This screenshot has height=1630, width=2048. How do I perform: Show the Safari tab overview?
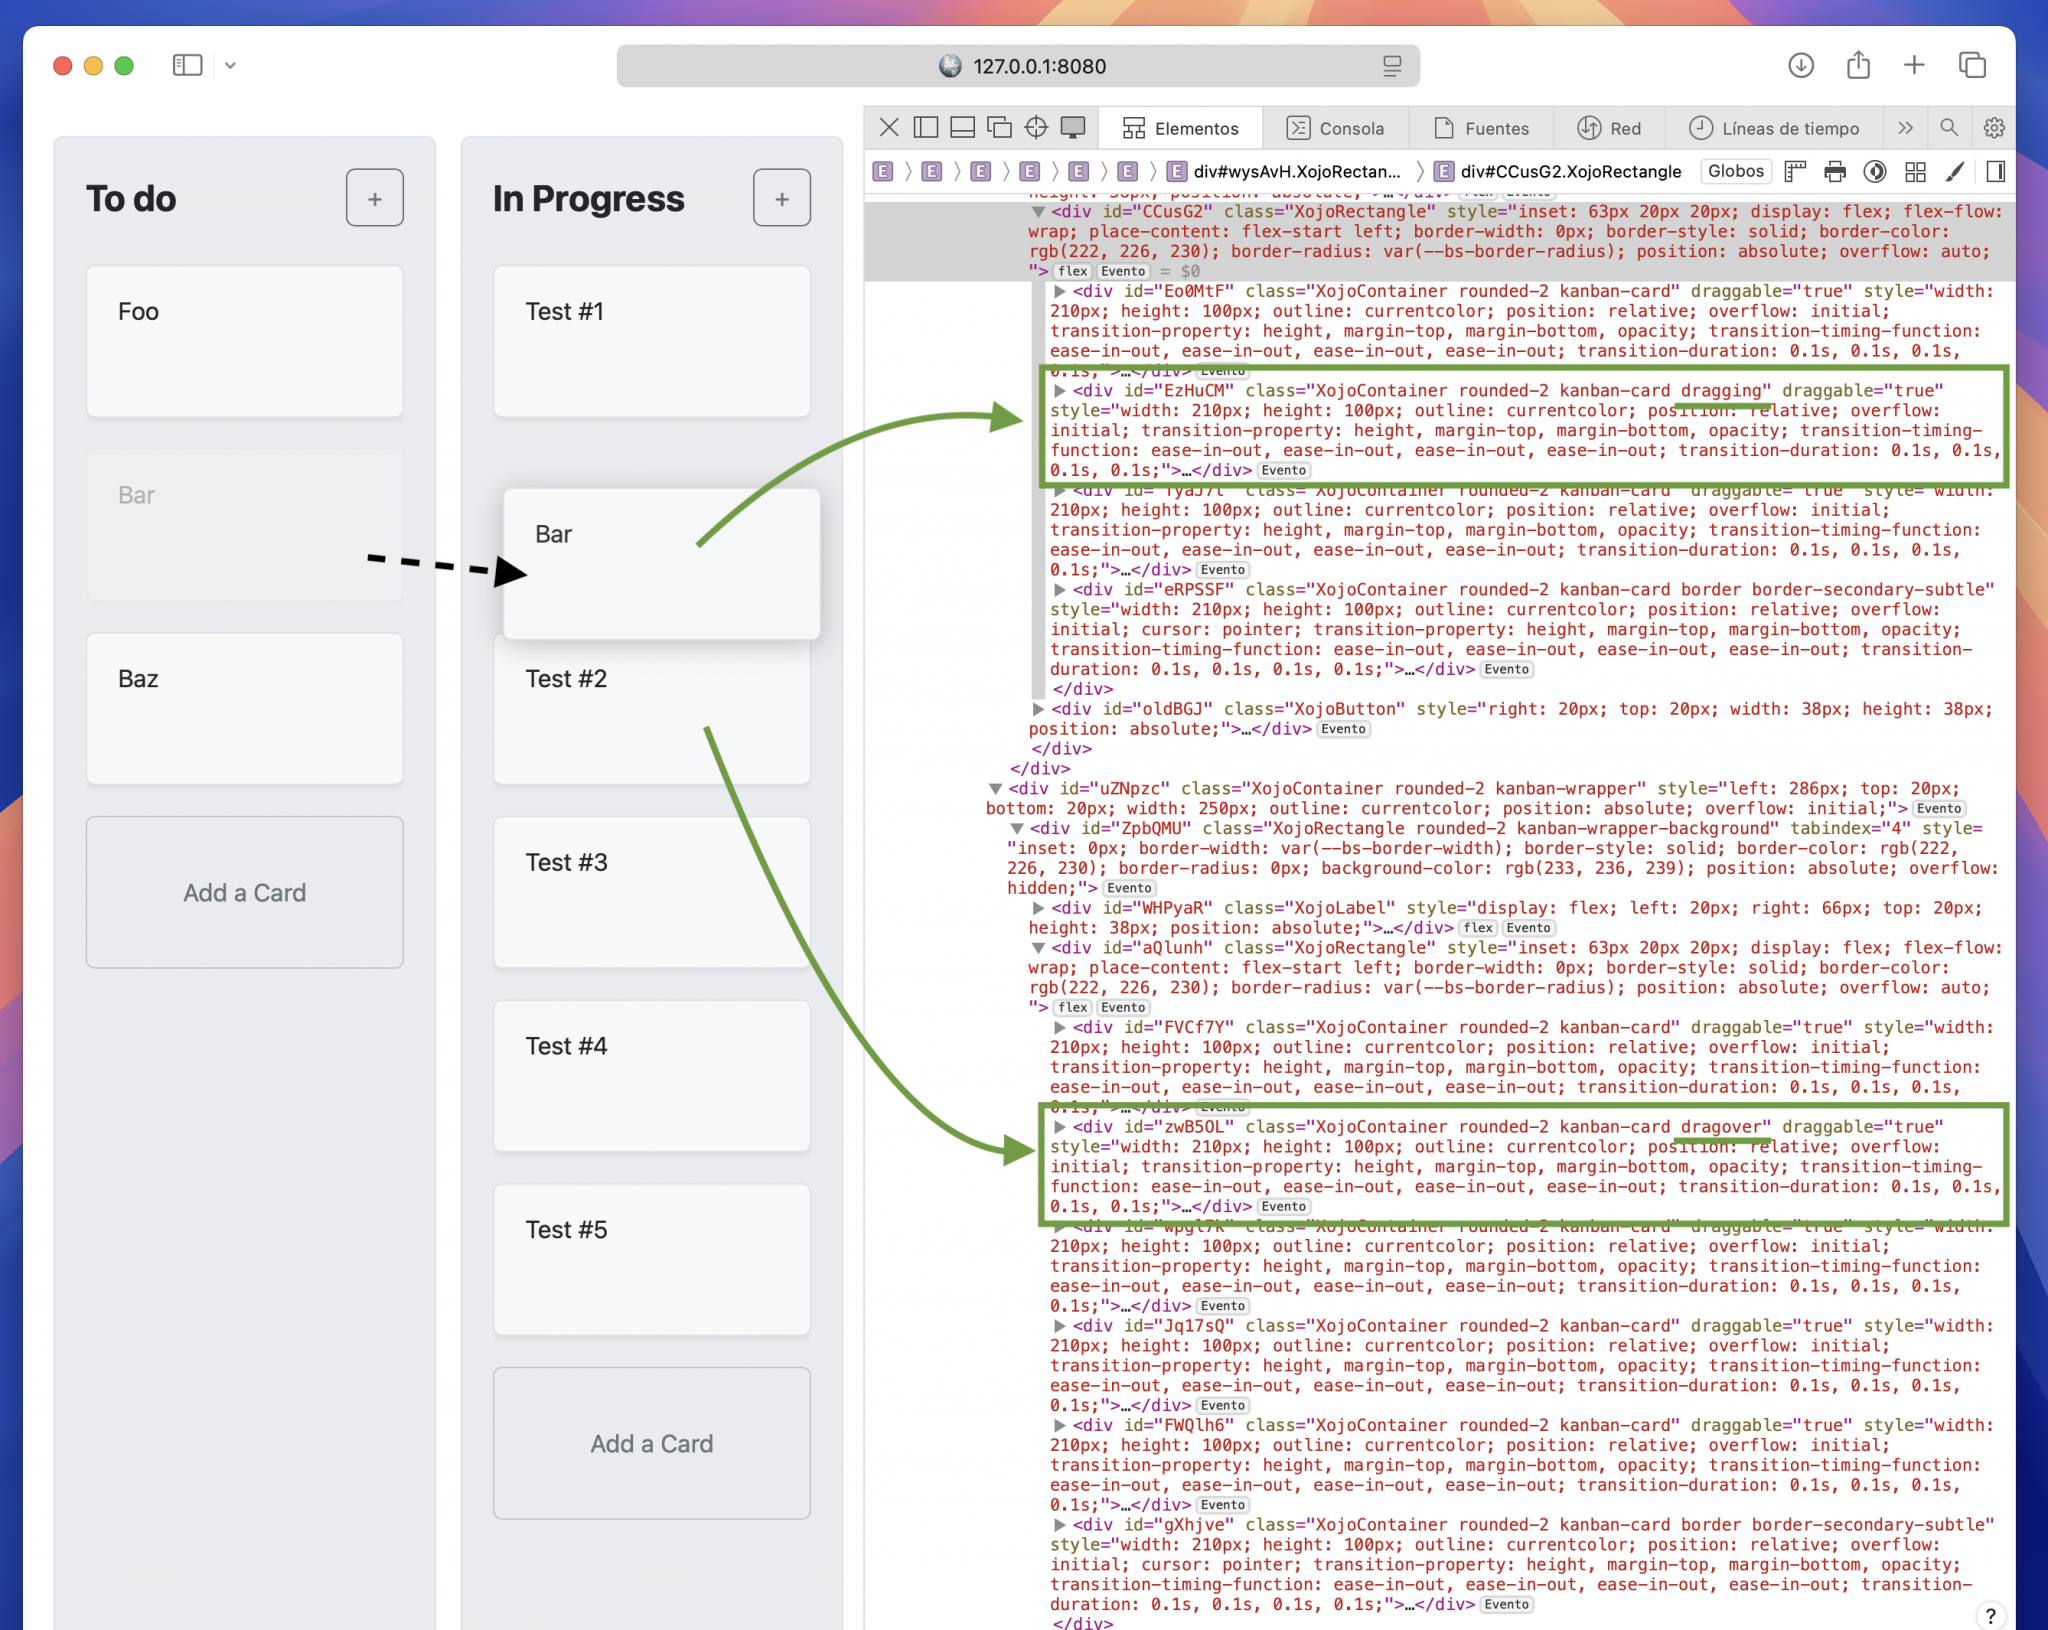click(x=1972, y=65)
